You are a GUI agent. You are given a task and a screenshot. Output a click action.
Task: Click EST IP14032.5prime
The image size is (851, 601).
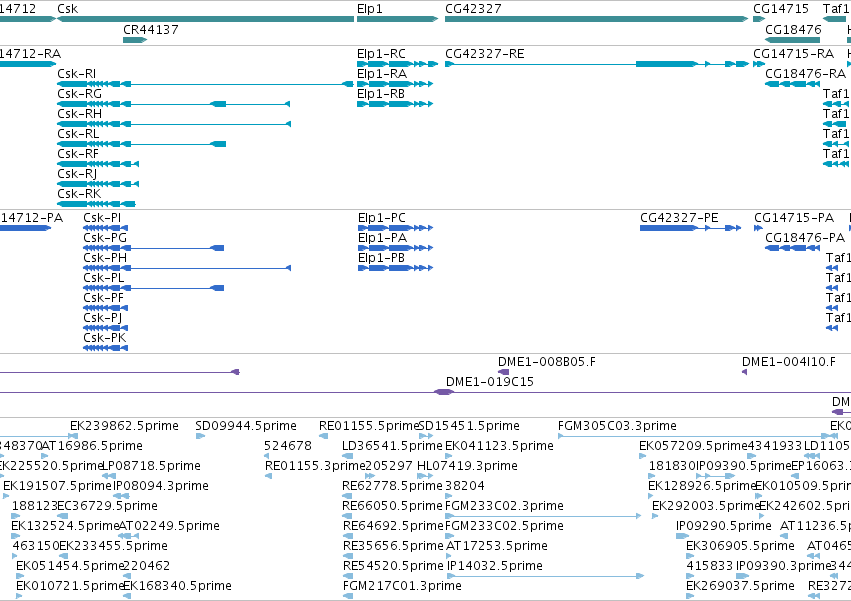coord(494,566)
